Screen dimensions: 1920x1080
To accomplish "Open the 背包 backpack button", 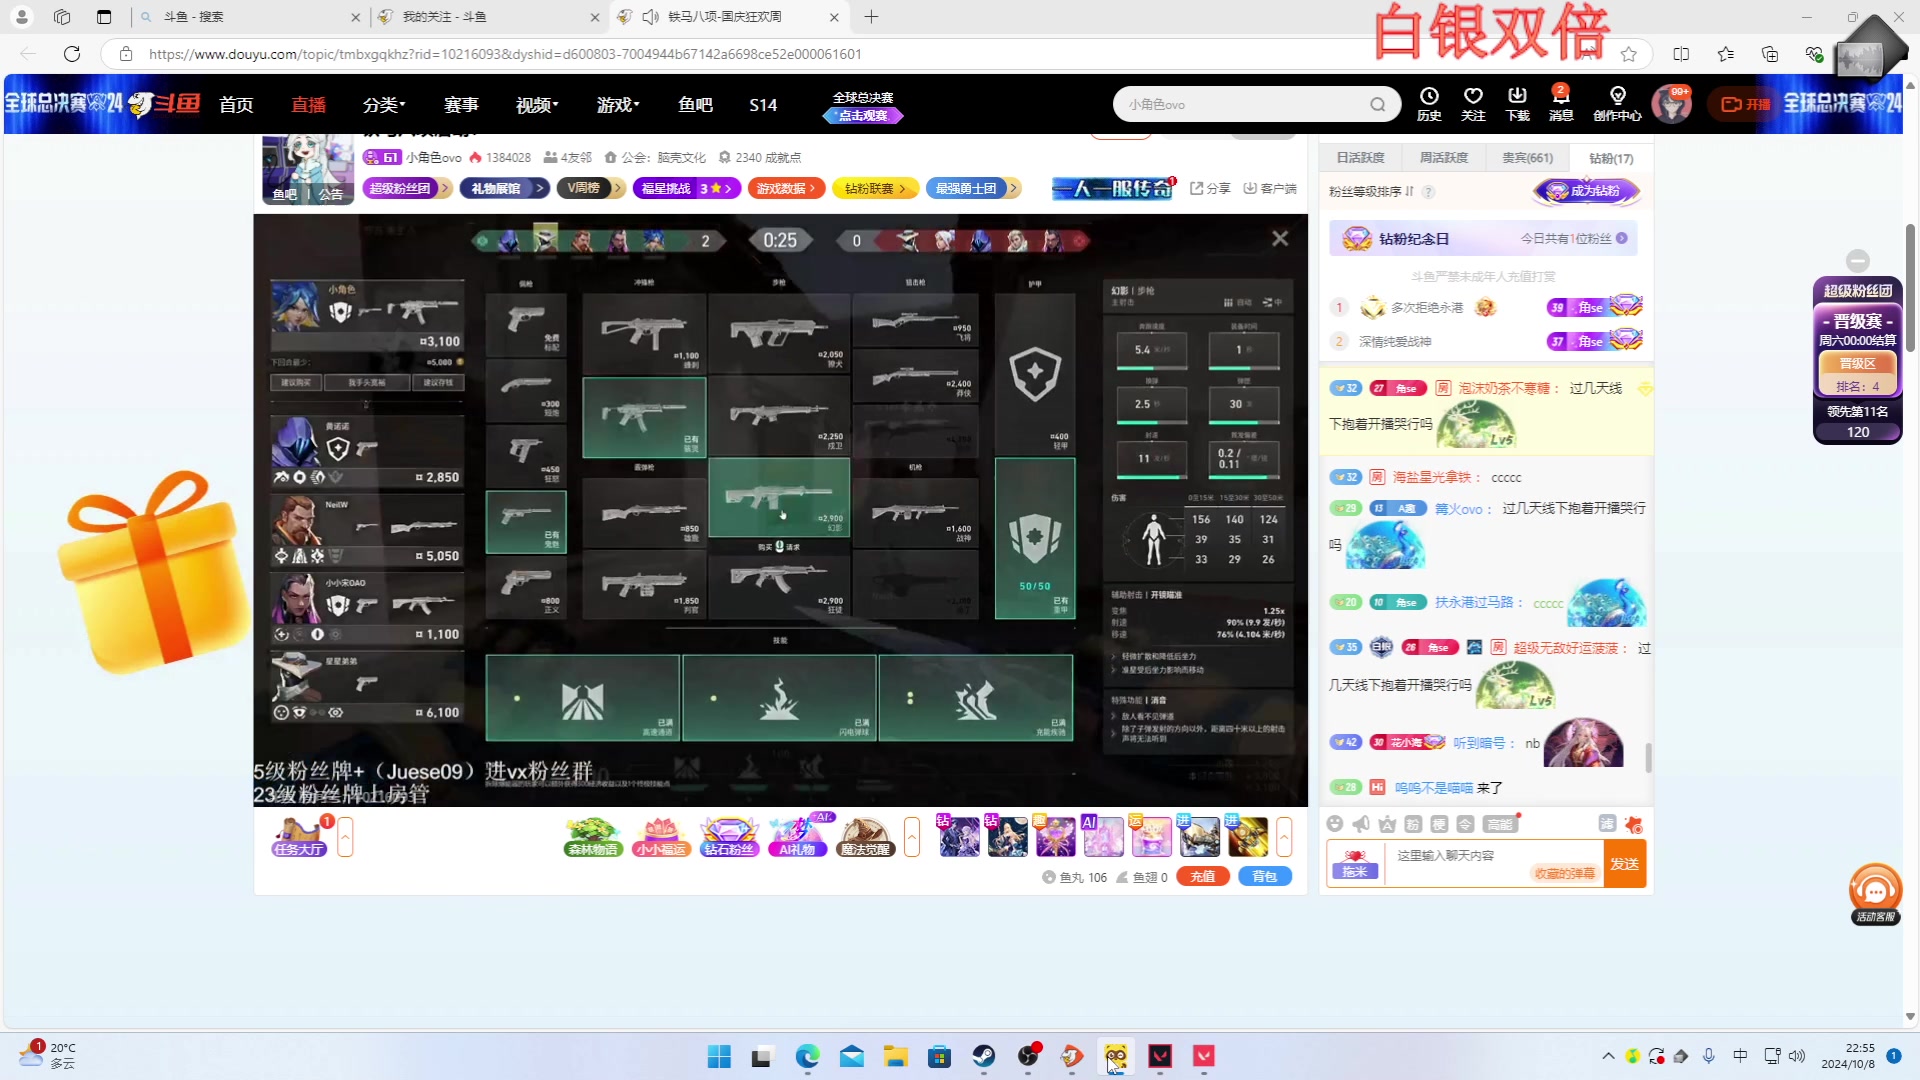I will 1265,877.
